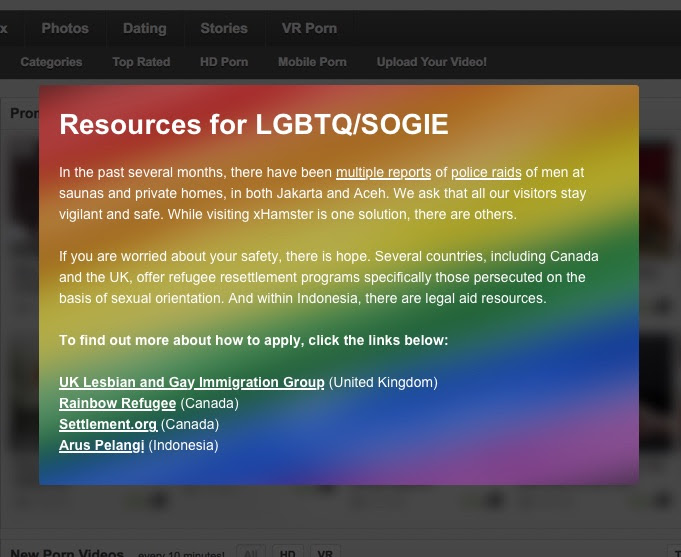Open the Settlement.org link
Viewport: 681px width, 557px height.
tap(108, 424)
